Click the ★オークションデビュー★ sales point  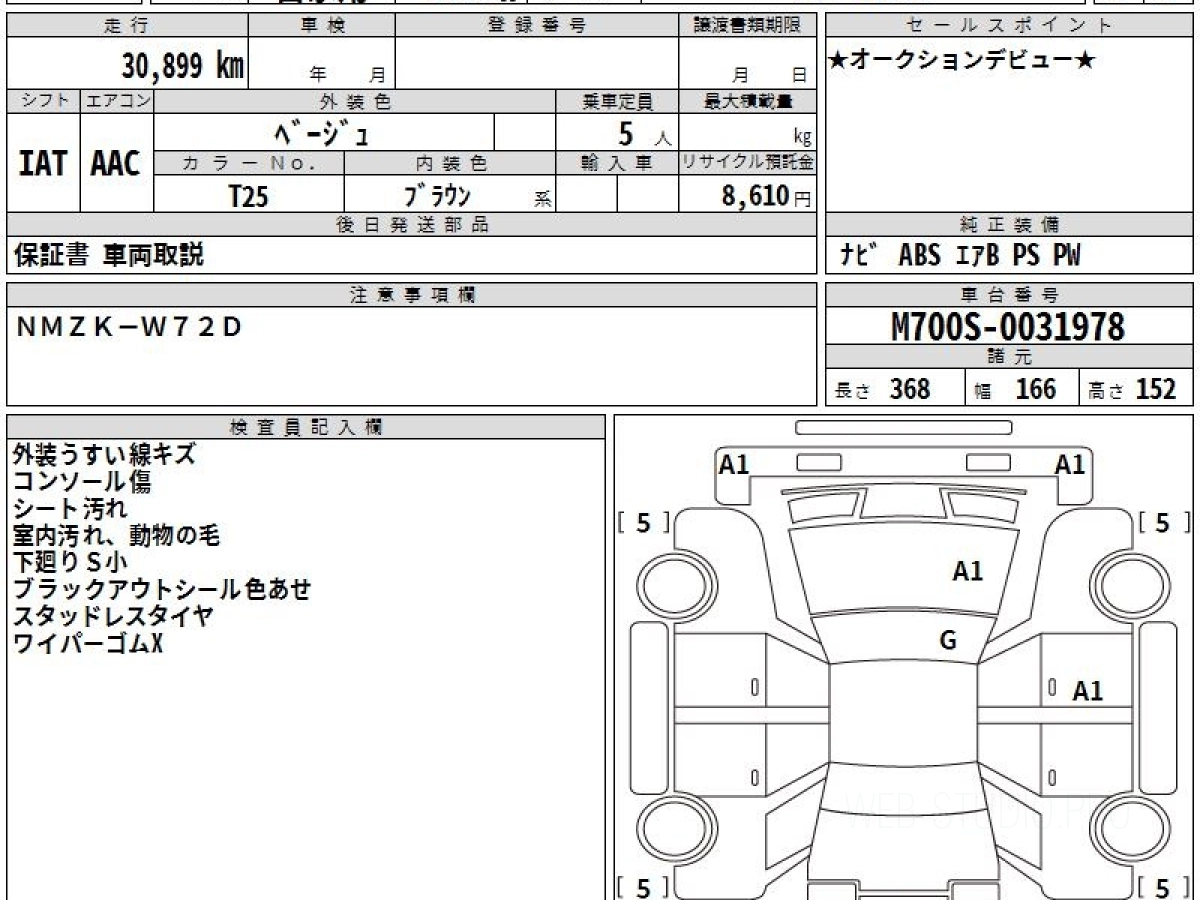[x=962, y=61]
